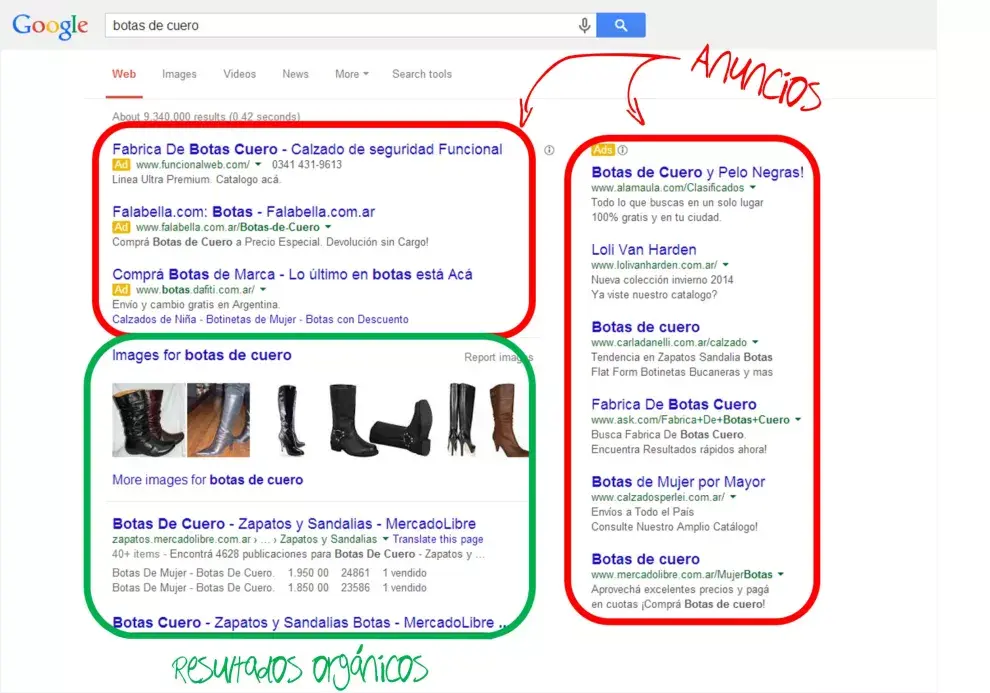Click the phone number '0341 431-9613'
This screenshot has width=990, height=693.
(307, 165)
